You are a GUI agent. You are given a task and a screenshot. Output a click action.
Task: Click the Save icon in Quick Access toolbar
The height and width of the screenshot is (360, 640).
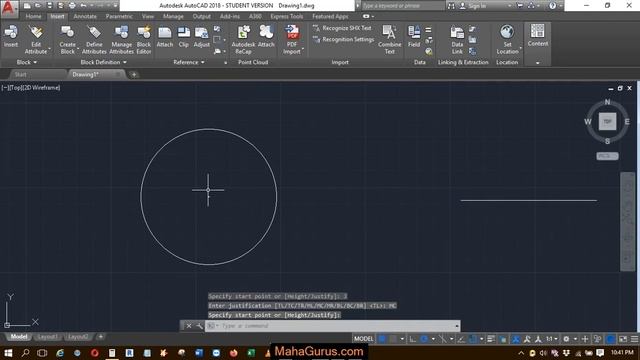tap(49, 6)
